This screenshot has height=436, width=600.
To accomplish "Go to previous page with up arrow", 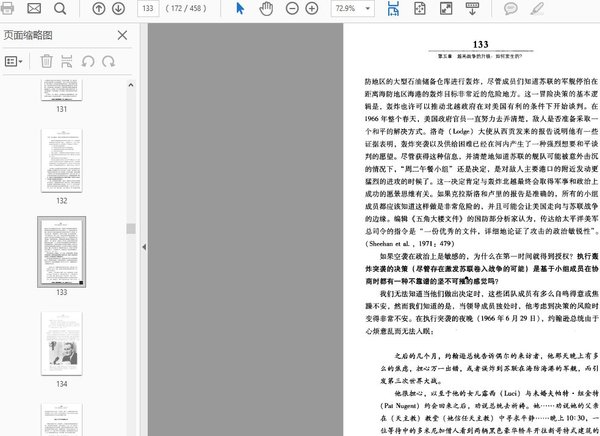I will (x=98, y=9).
